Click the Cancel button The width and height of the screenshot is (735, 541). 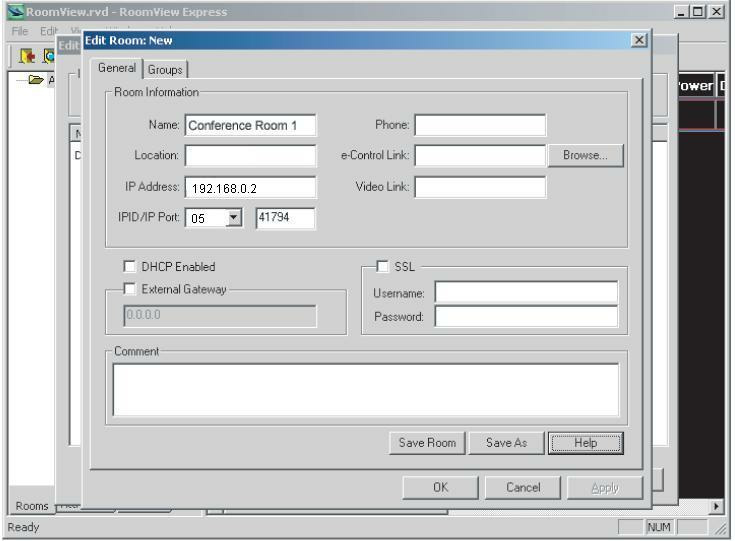tap(523, 488)
